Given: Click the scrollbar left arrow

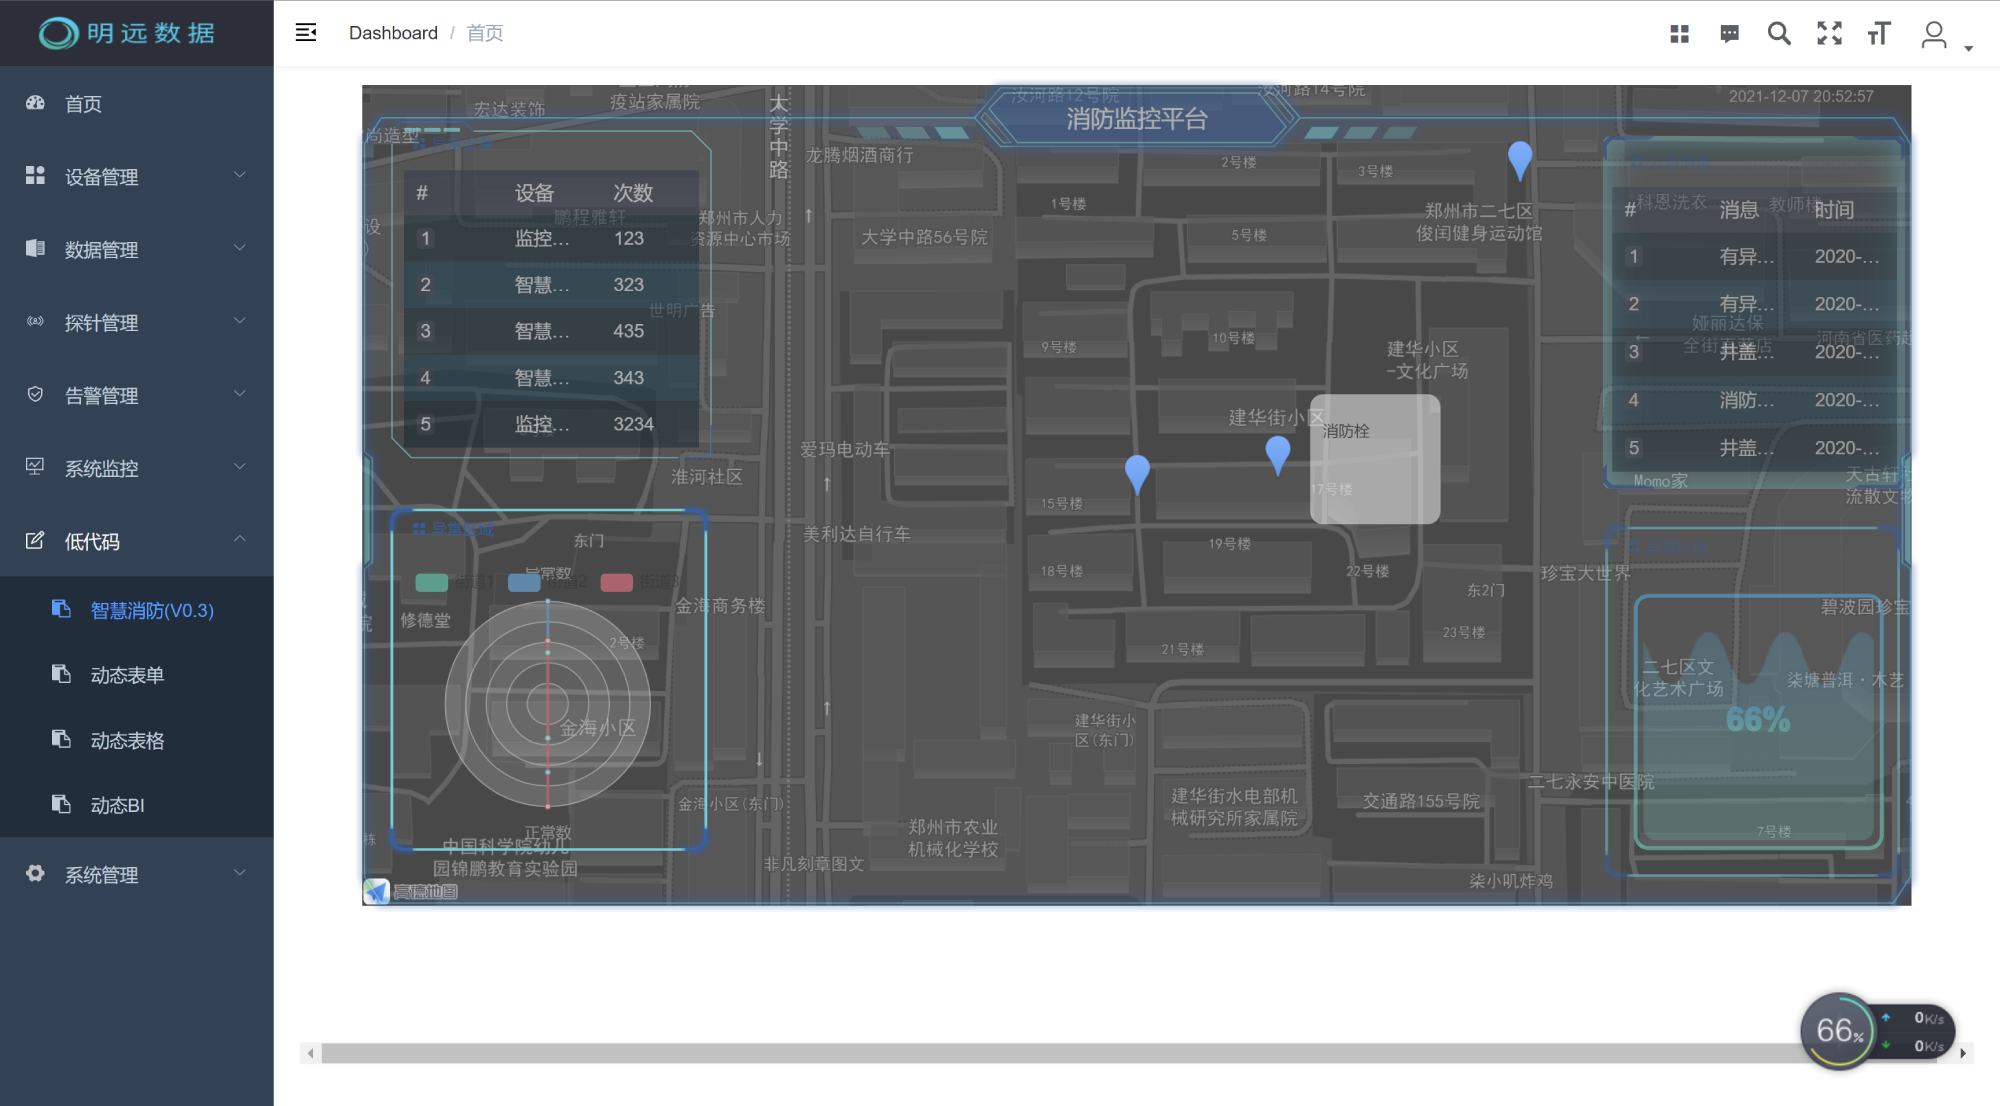Looking at the screenshot, I should pos(311,1053).
